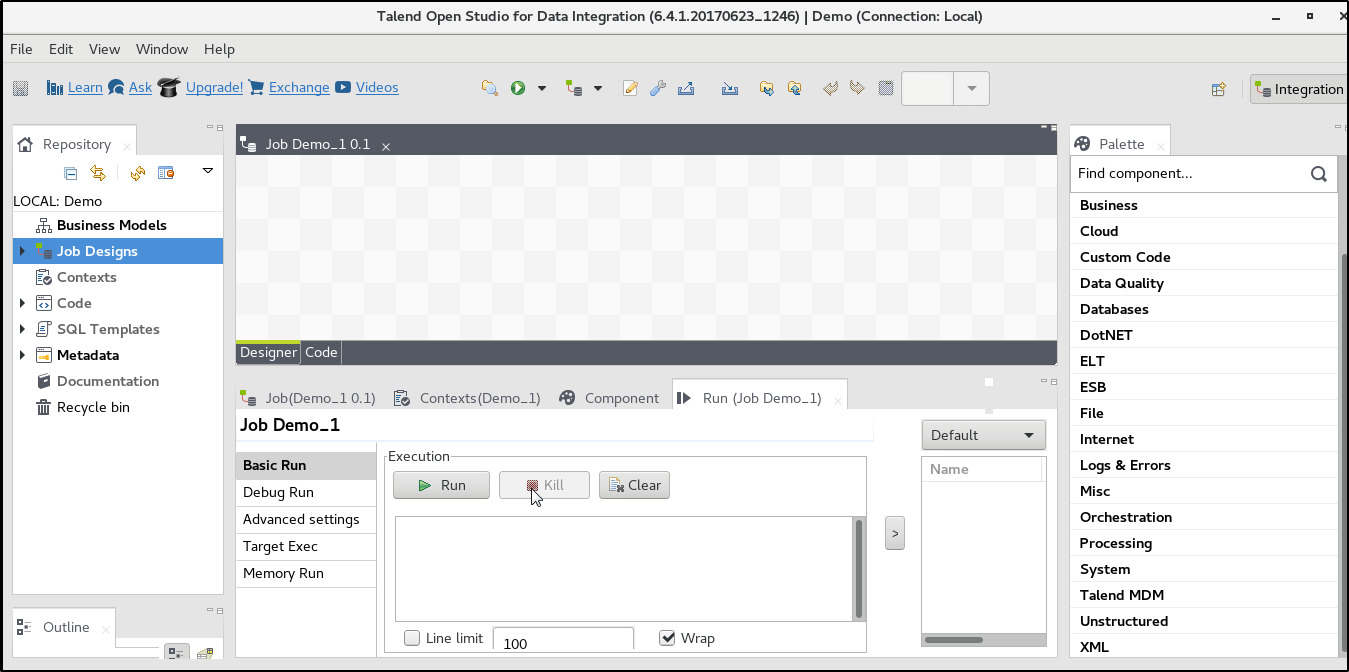Open the Default context dropdown
Screen dimensions: 1349x672
pyautogui.click(x=983, y=434)
